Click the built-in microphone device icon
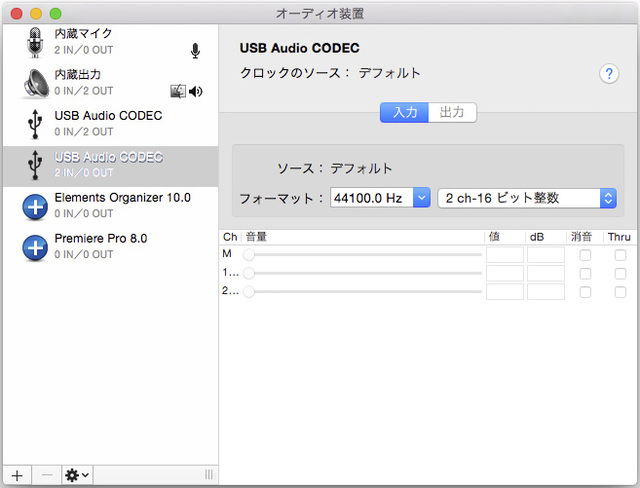Image resolution: width=640 pixels, height=488 pixels. 36,43
